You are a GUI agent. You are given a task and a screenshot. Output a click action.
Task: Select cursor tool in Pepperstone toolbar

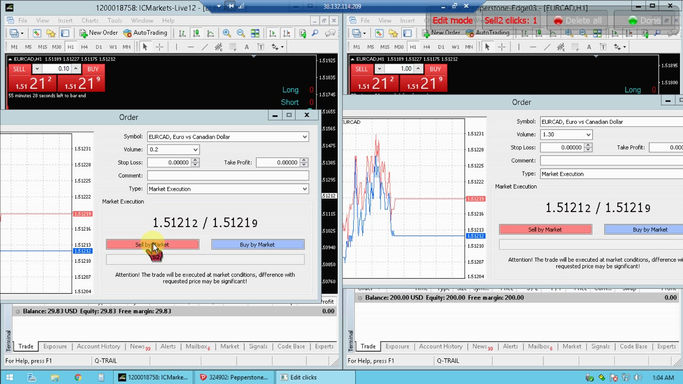[487, 47]
